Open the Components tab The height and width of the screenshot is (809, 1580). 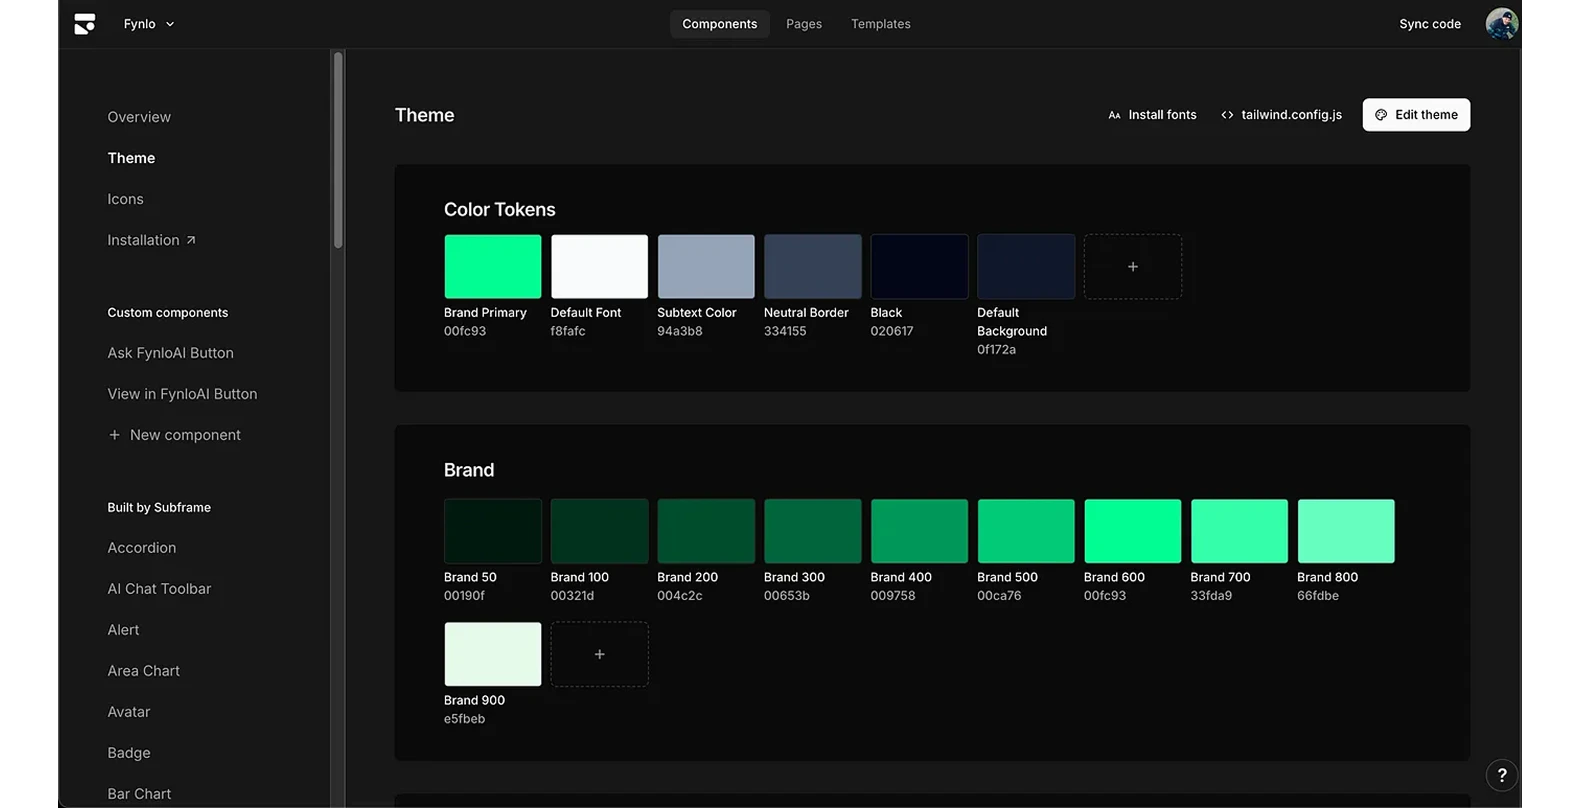(x=719, y=24)
